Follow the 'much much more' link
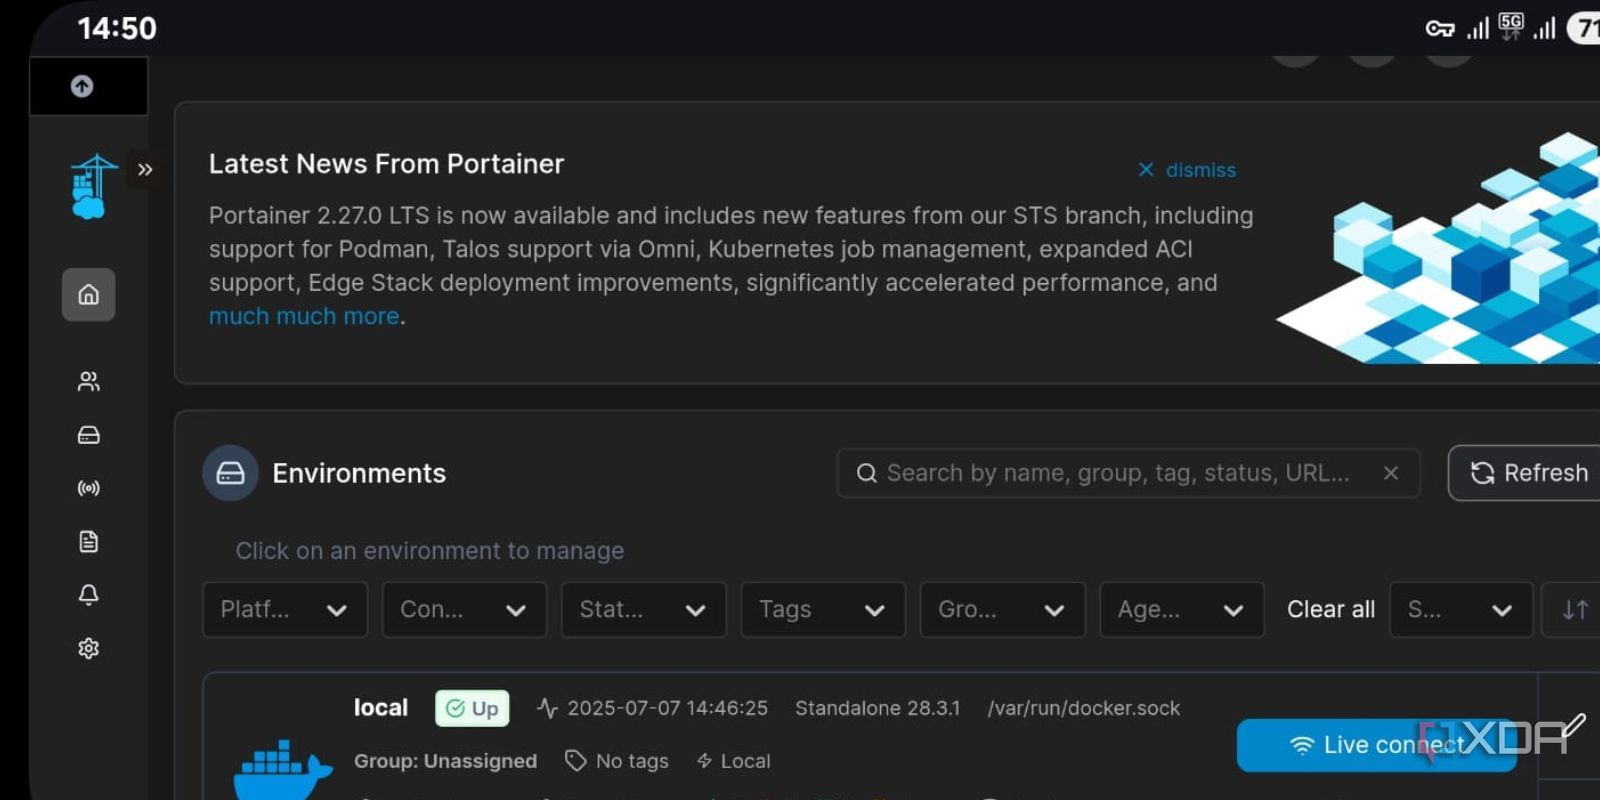Screen dimensions: 1600x800 [304, 316]
